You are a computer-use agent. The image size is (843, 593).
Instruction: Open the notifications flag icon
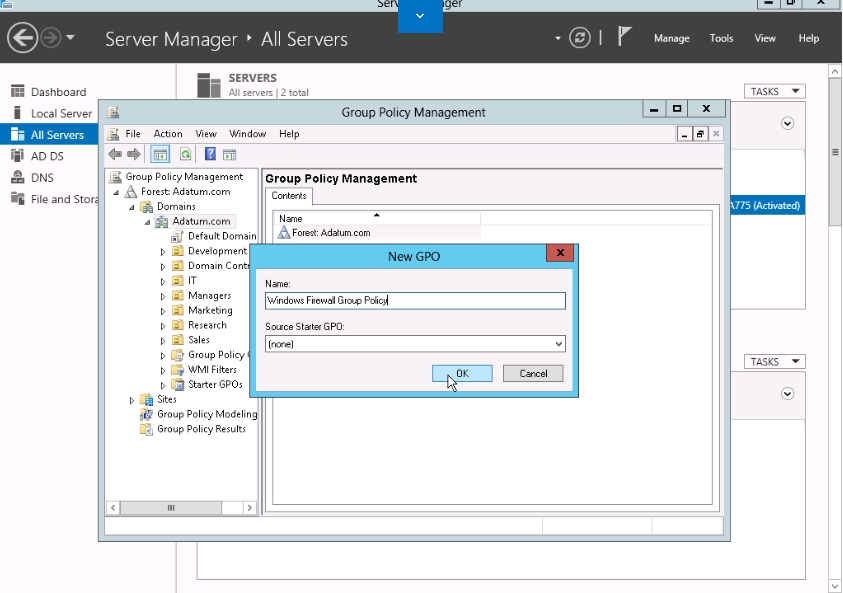pos(624,37)
